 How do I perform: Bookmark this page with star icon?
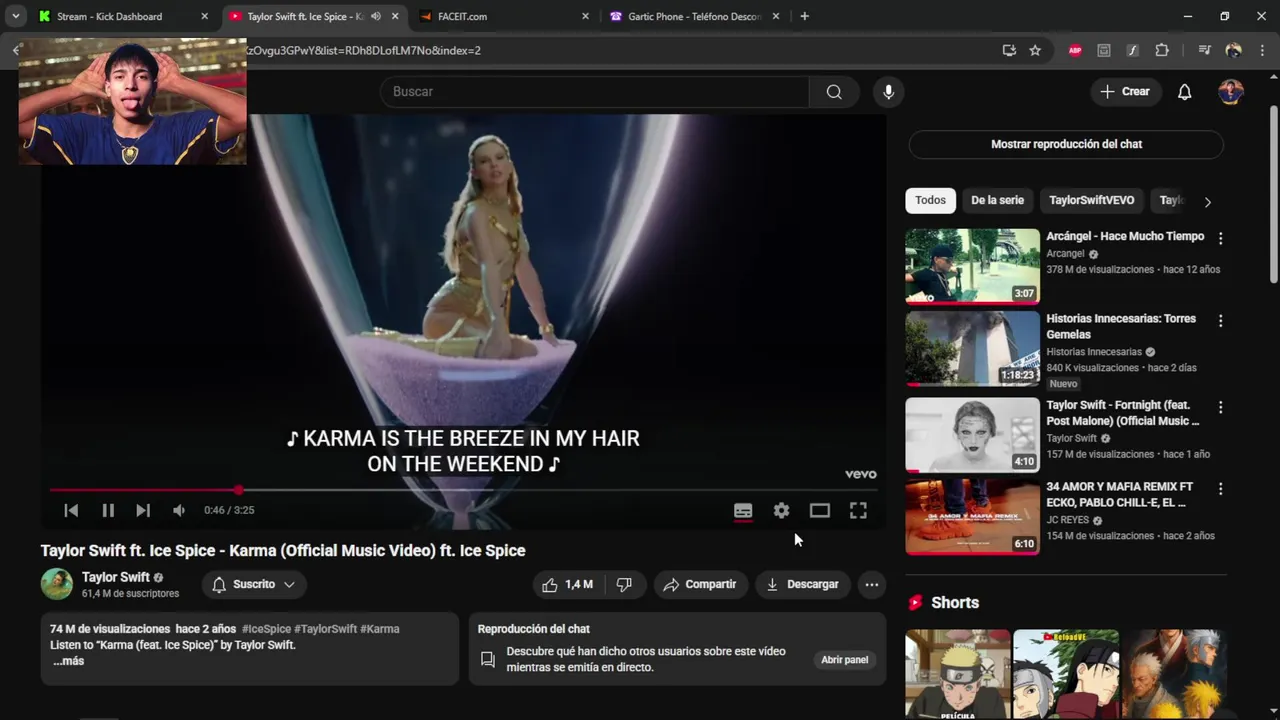click(x=1035, y=50)
